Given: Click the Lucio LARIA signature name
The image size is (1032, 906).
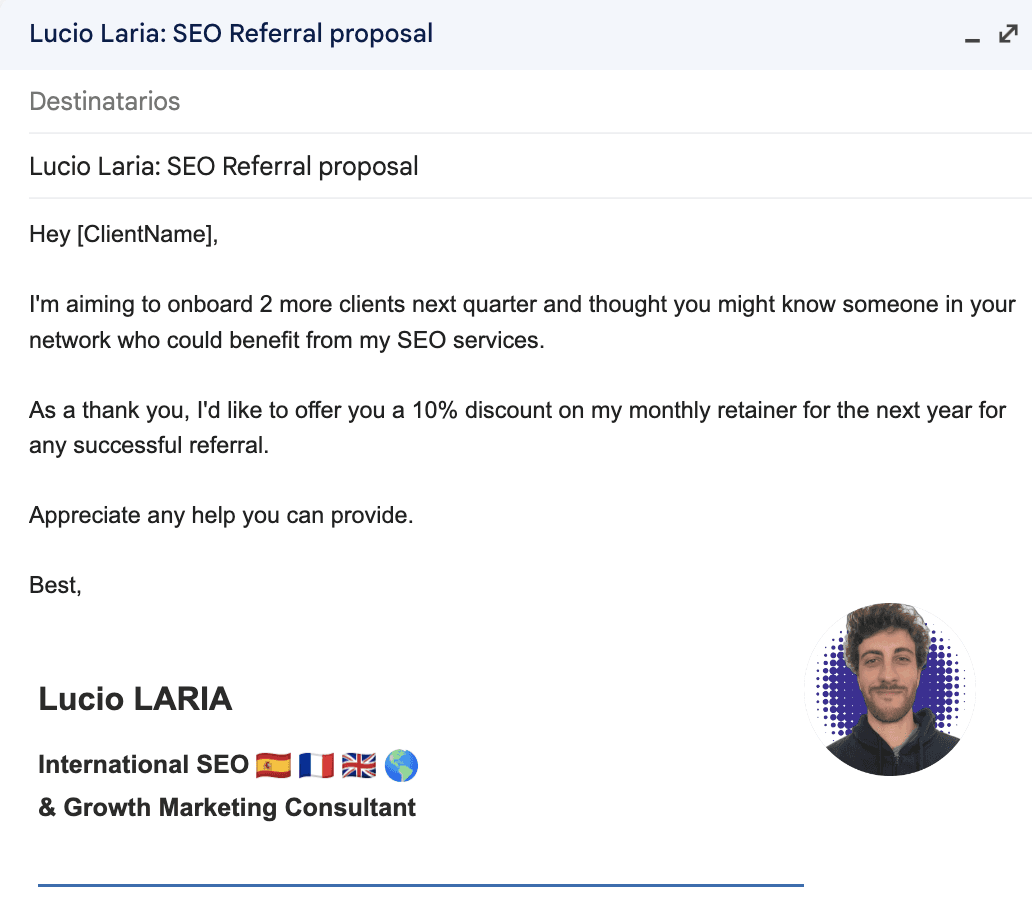Looking at the screenshot, I should [x=135, y=699].
